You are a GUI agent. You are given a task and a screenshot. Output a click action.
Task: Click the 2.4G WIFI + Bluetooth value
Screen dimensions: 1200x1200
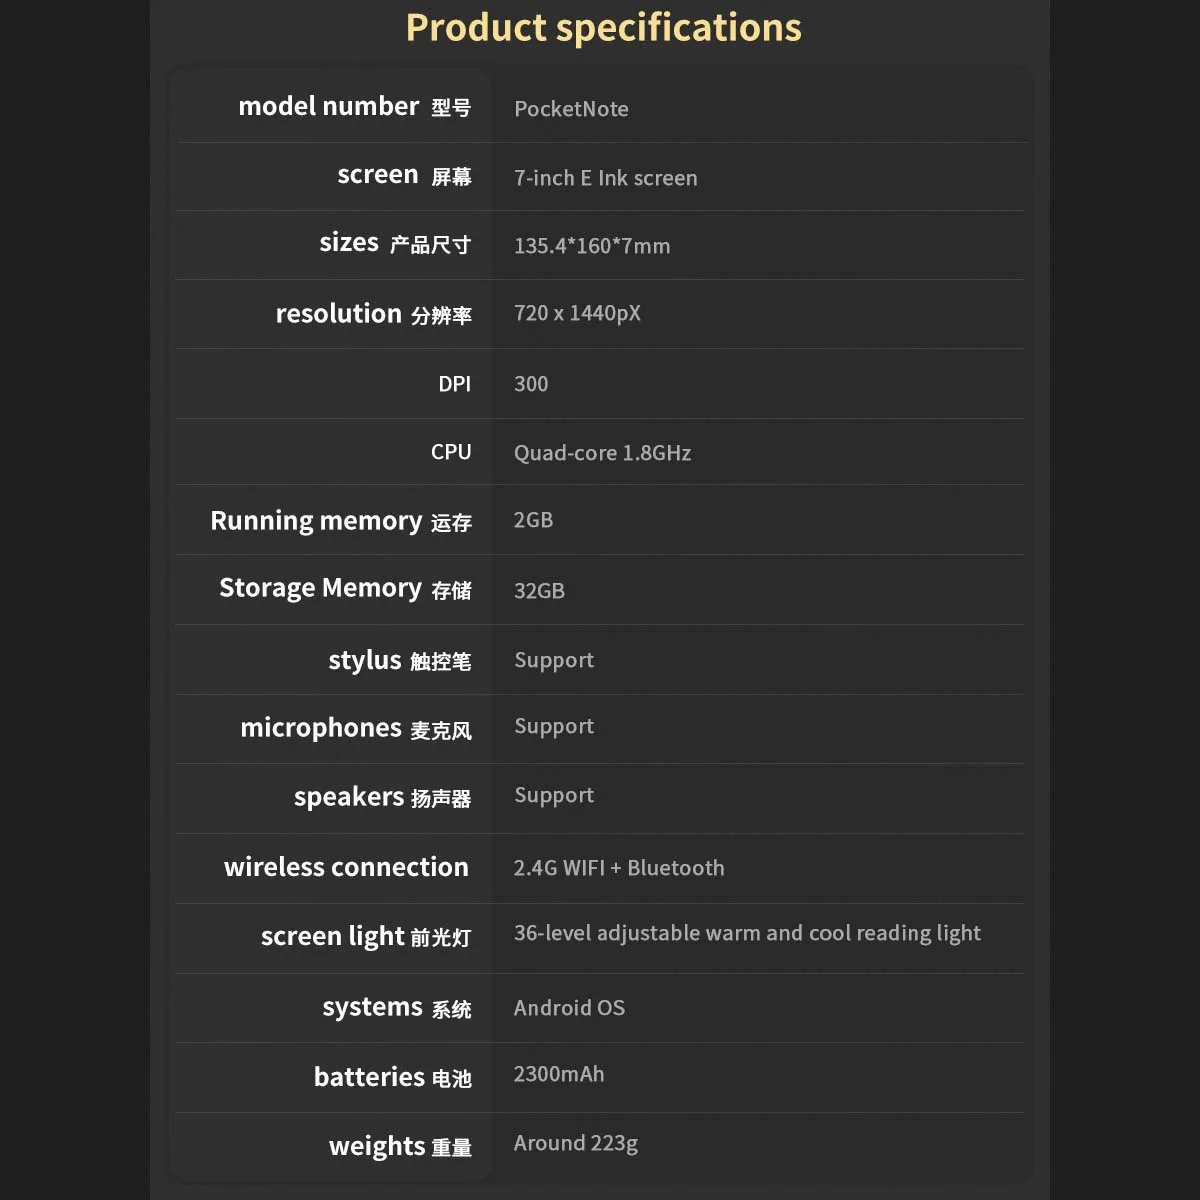[619, 868]
